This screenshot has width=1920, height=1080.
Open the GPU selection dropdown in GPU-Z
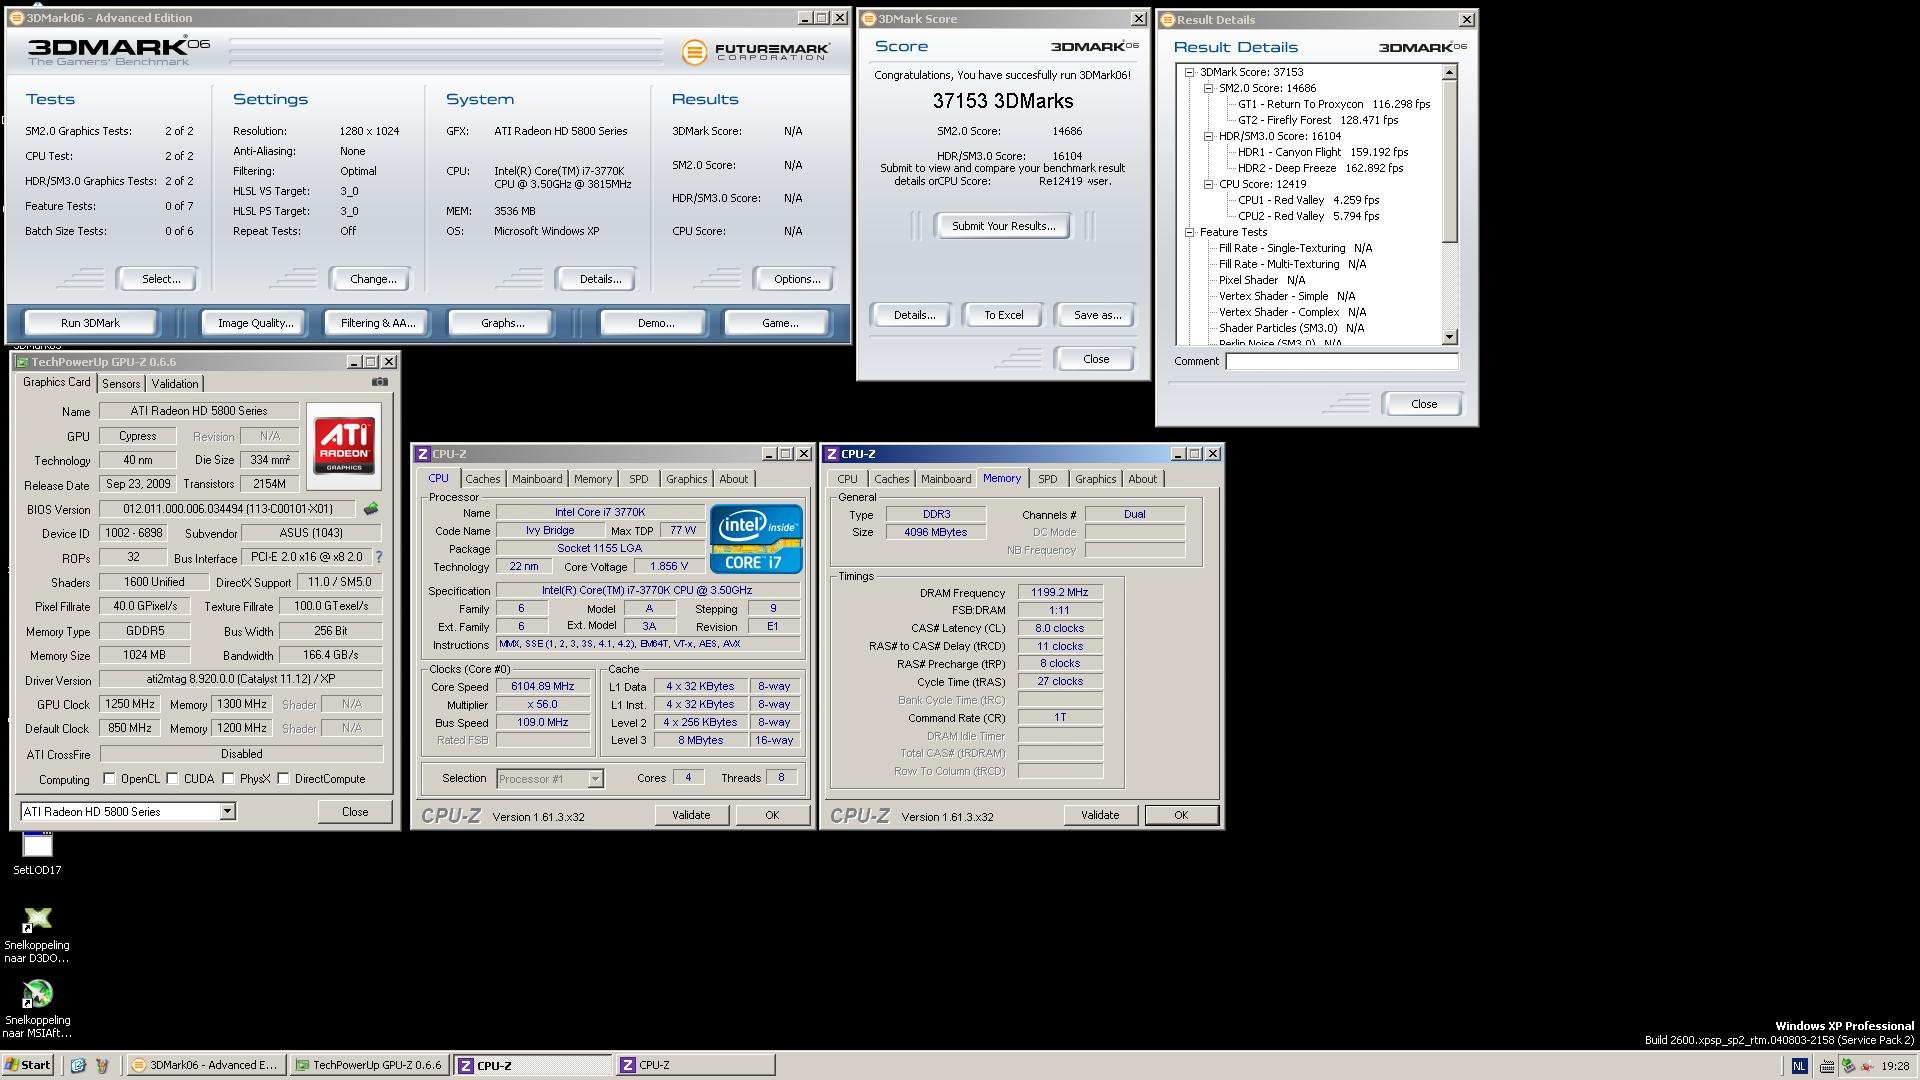(x=227, y=811)
